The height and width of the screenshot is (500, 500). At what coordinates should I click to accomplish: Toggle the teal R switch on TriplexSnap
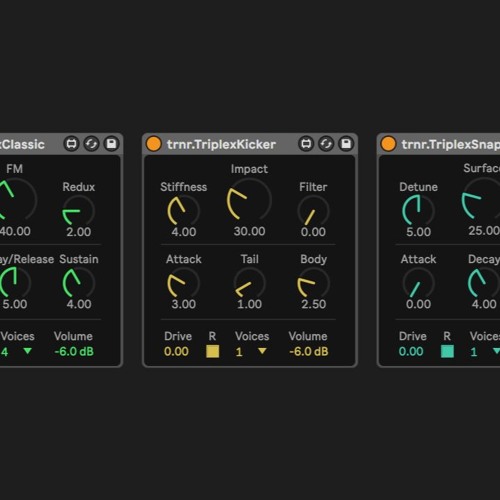(x=447, y=351)
